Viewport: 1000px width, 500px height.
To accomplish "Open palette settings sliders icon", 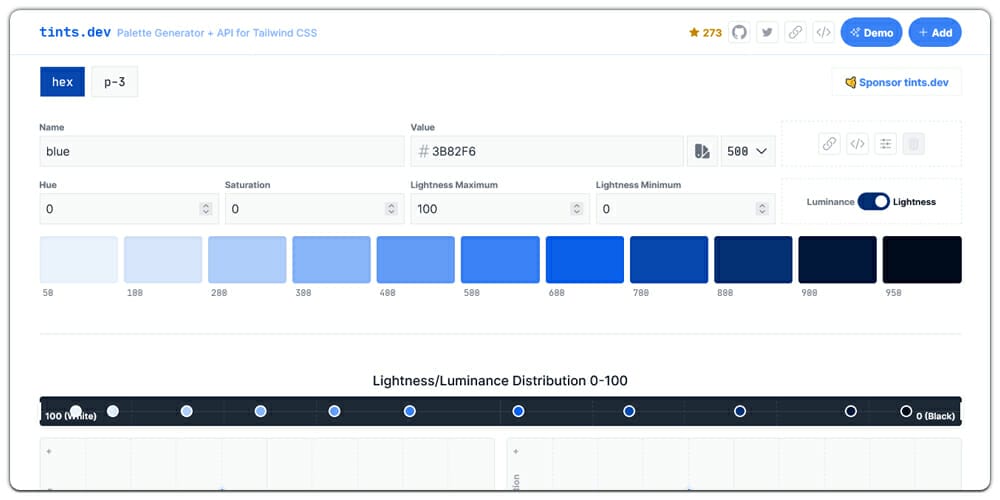I will point(885,144).
